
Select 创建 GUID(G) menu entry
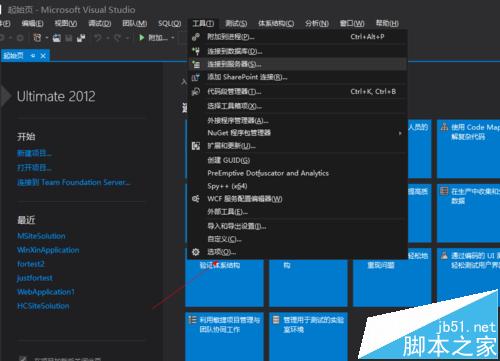tap(298, 160)
